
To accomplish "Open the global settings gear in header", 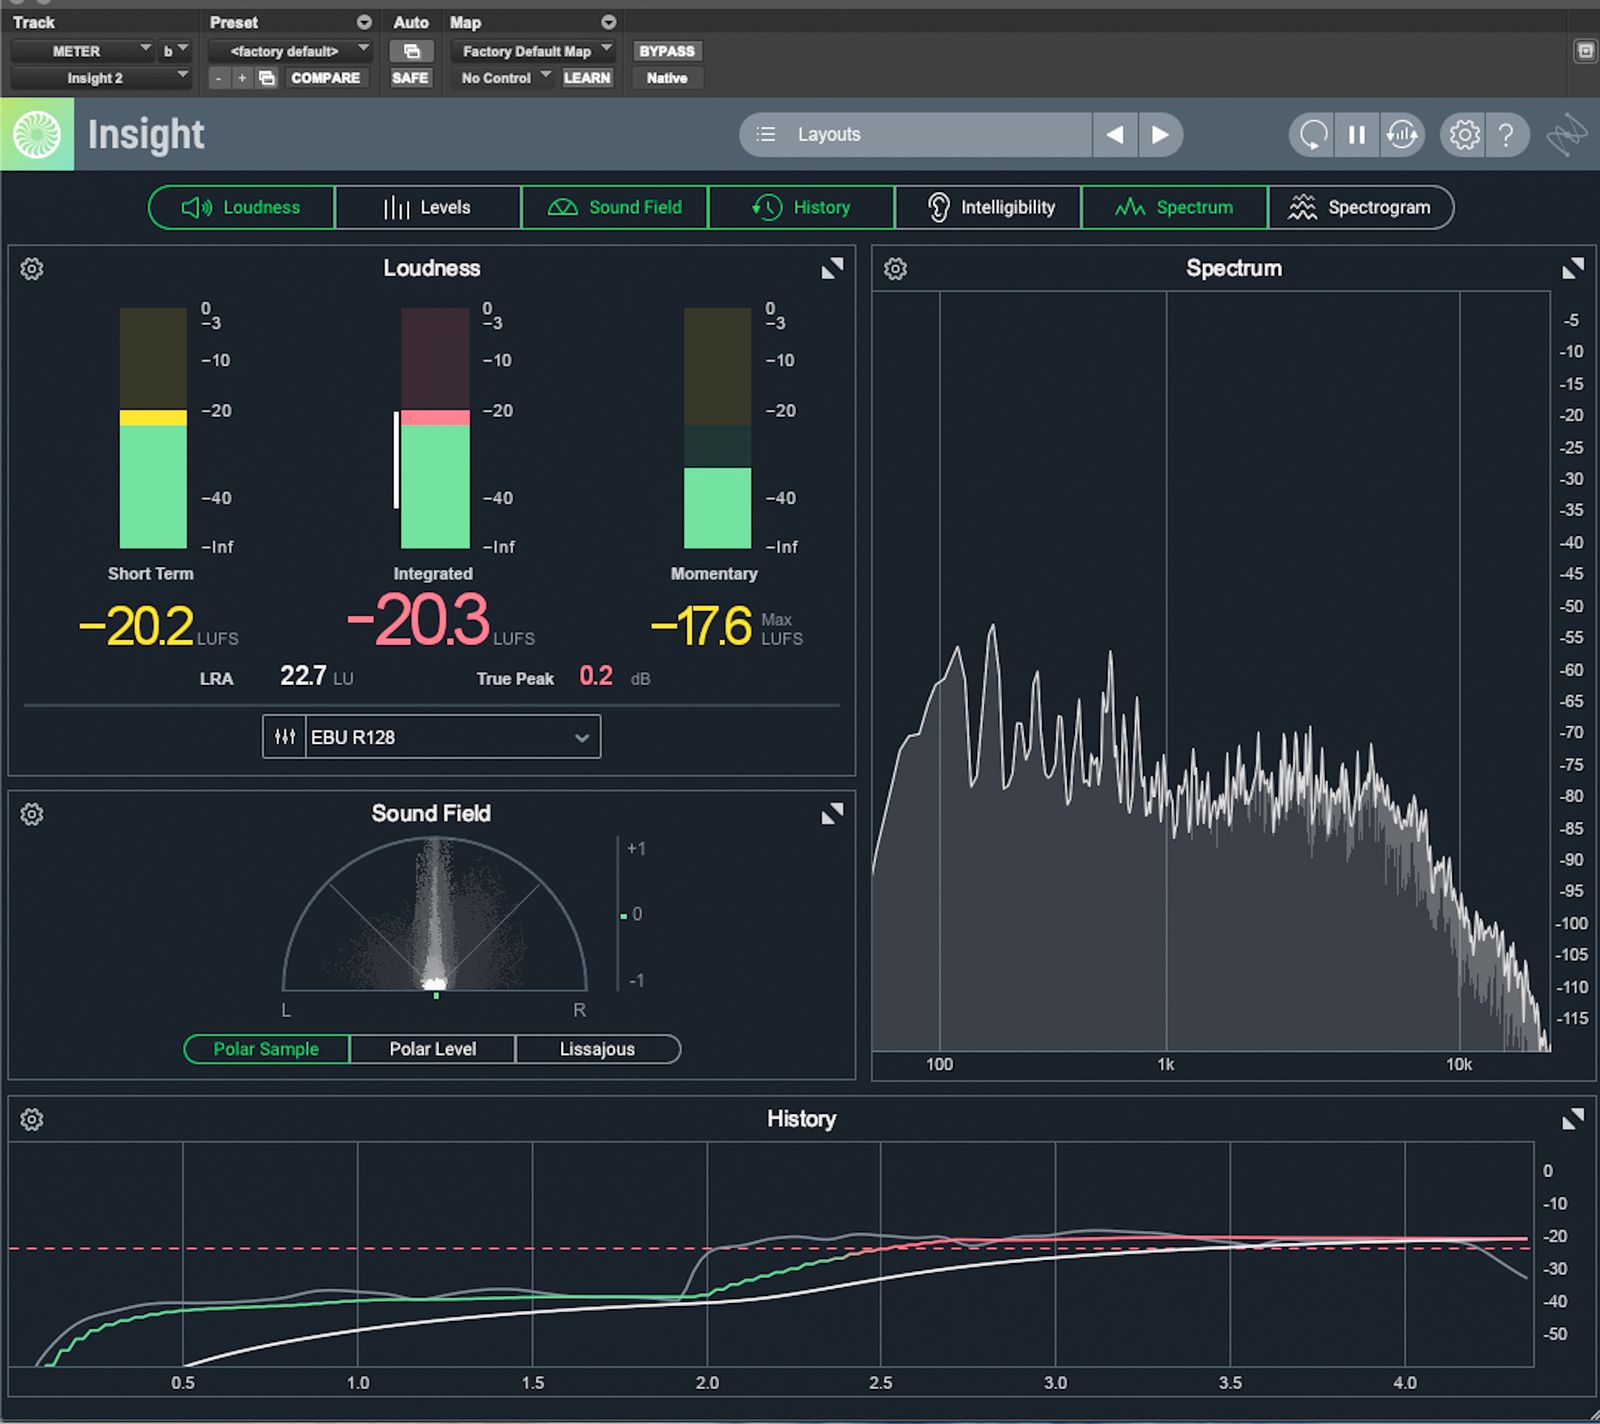I will (1464, 135).
